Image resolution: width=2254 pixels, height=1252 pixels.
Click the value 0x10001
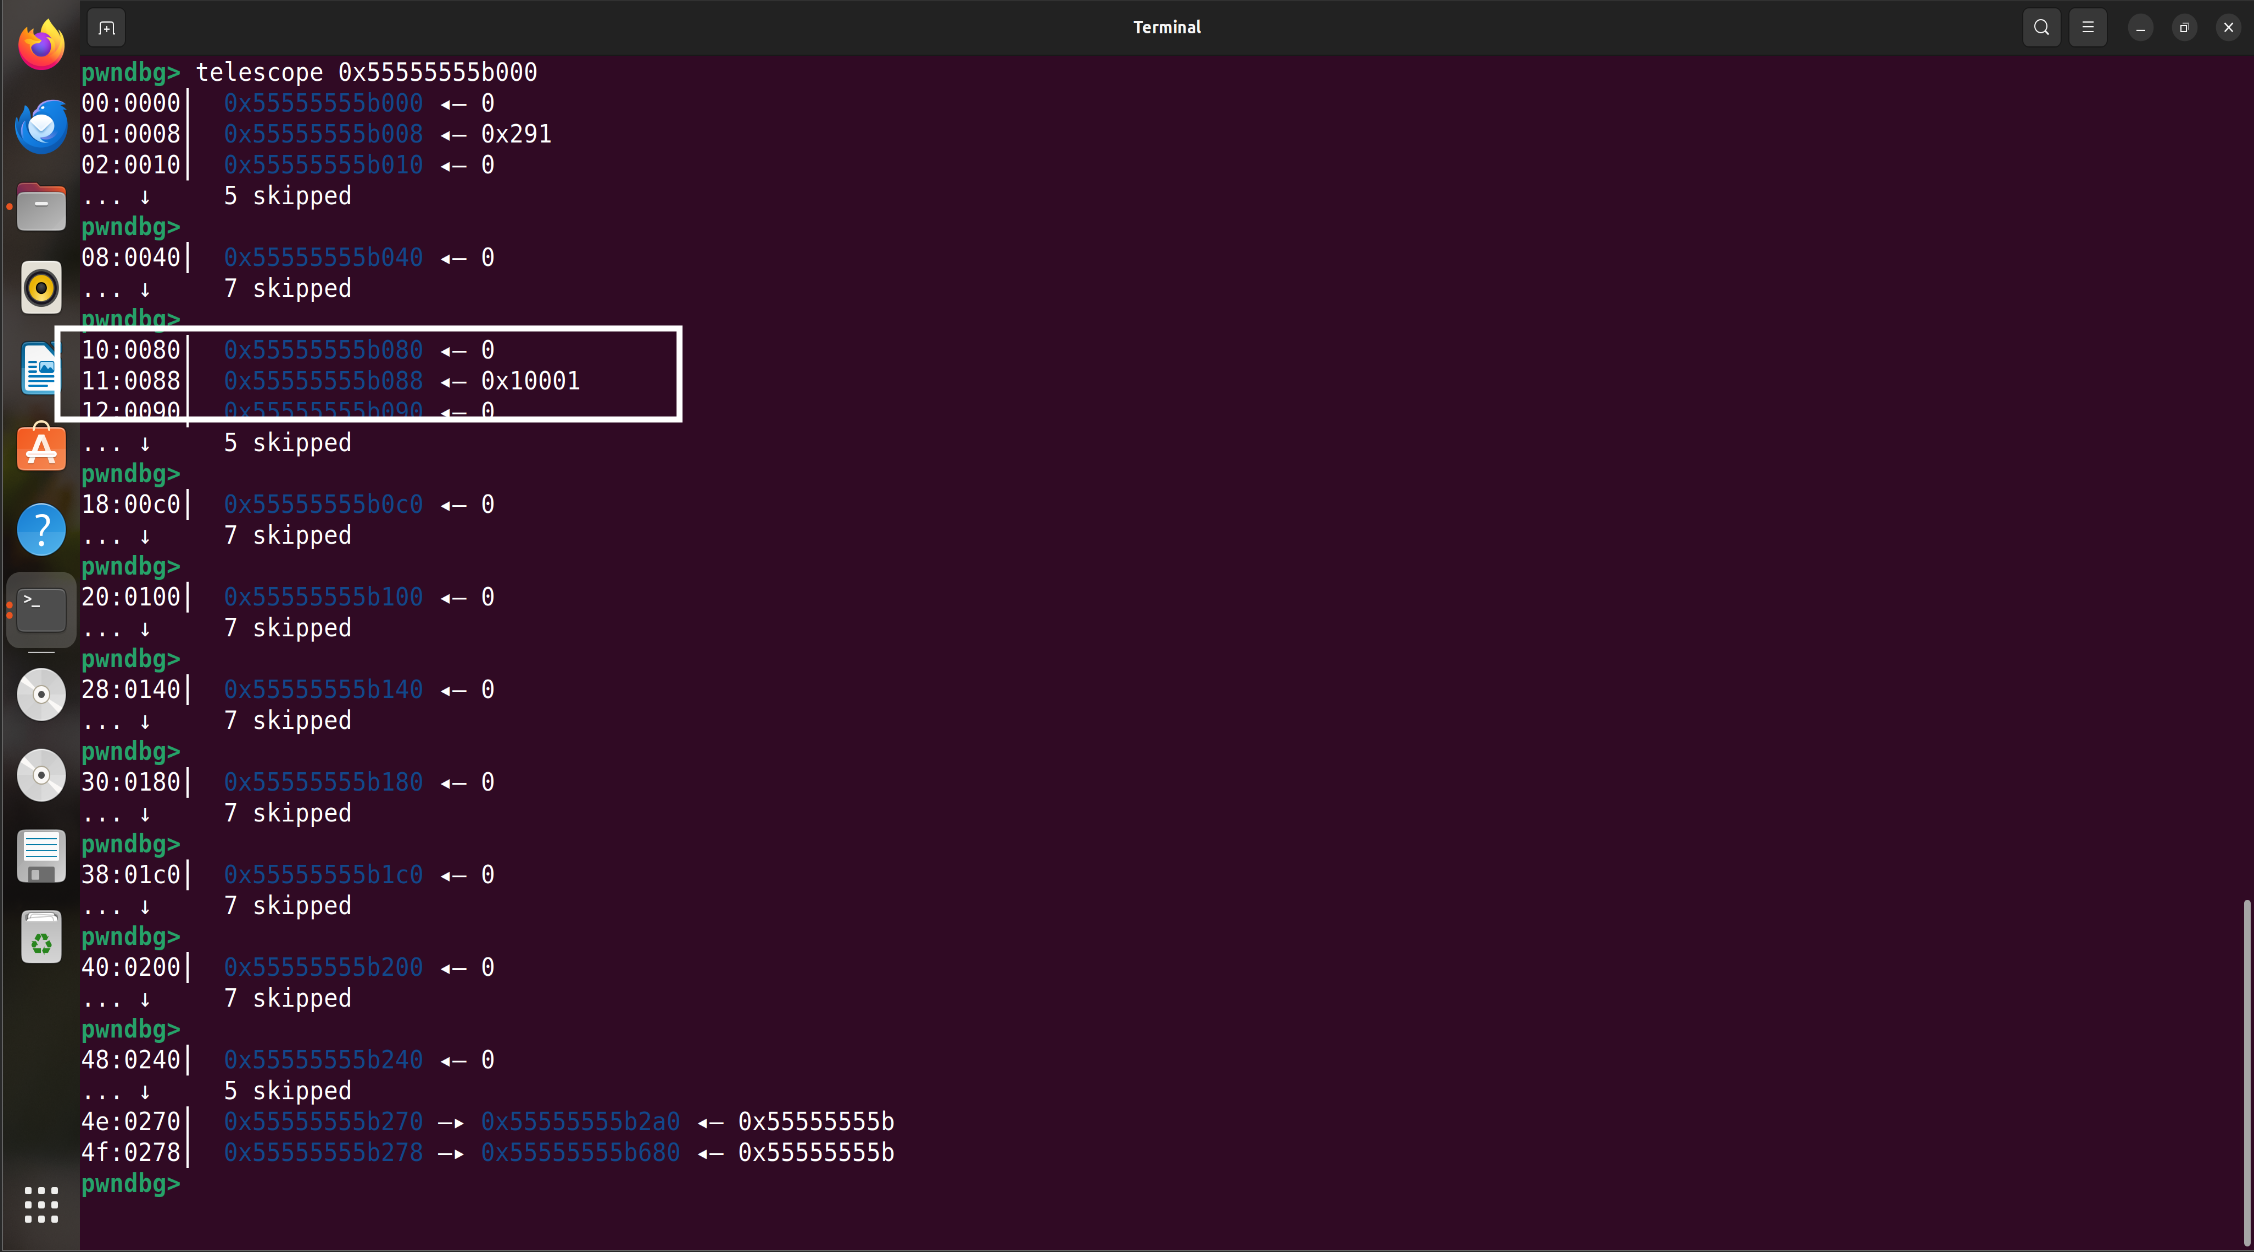(530, 381)
